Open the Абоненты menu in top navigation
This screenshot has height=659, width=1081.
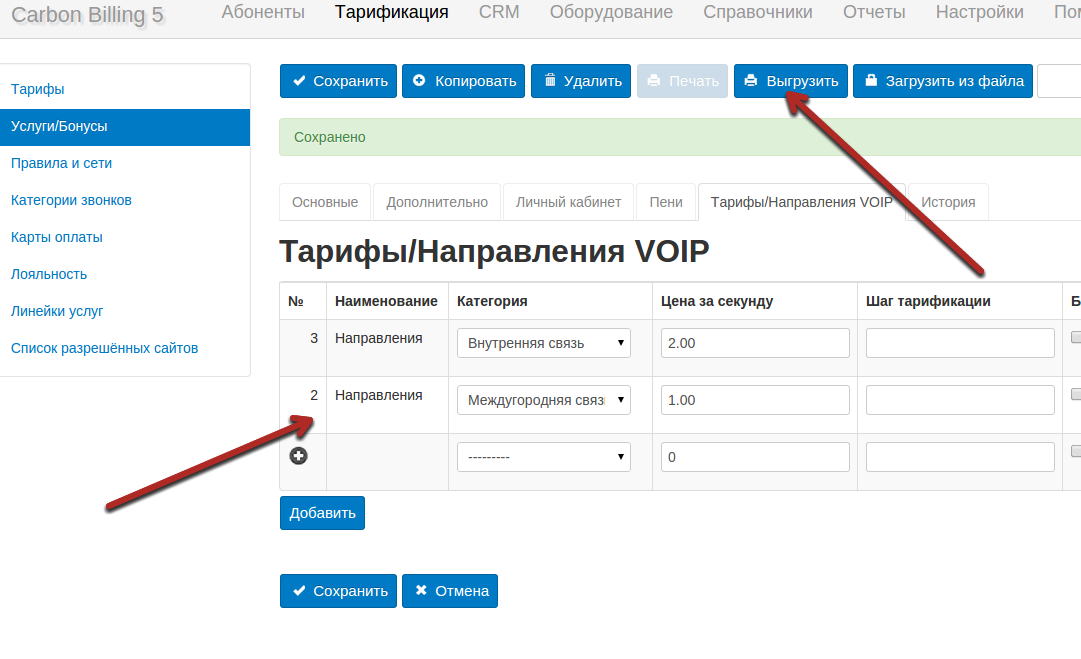pos(263,13)
